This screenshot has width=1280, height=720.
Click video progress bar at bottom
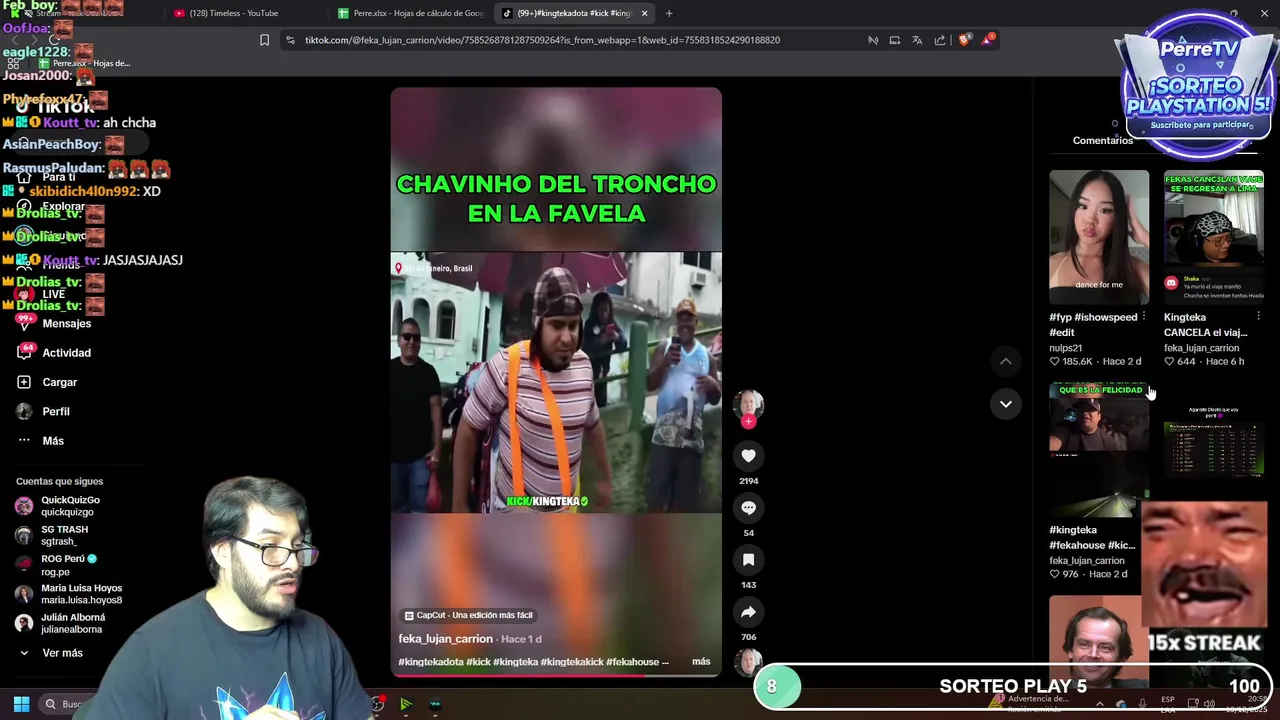point(556,675)
